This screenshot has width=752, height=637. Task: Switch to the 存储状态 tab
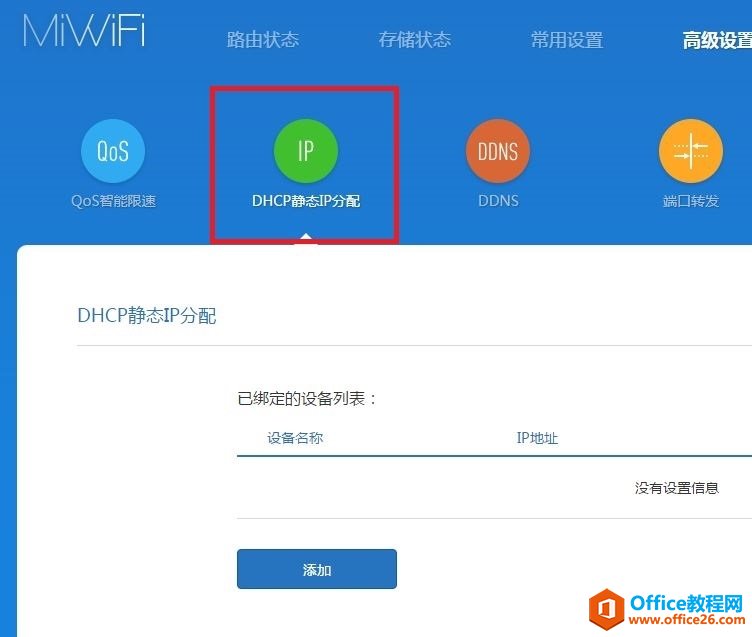415,40
